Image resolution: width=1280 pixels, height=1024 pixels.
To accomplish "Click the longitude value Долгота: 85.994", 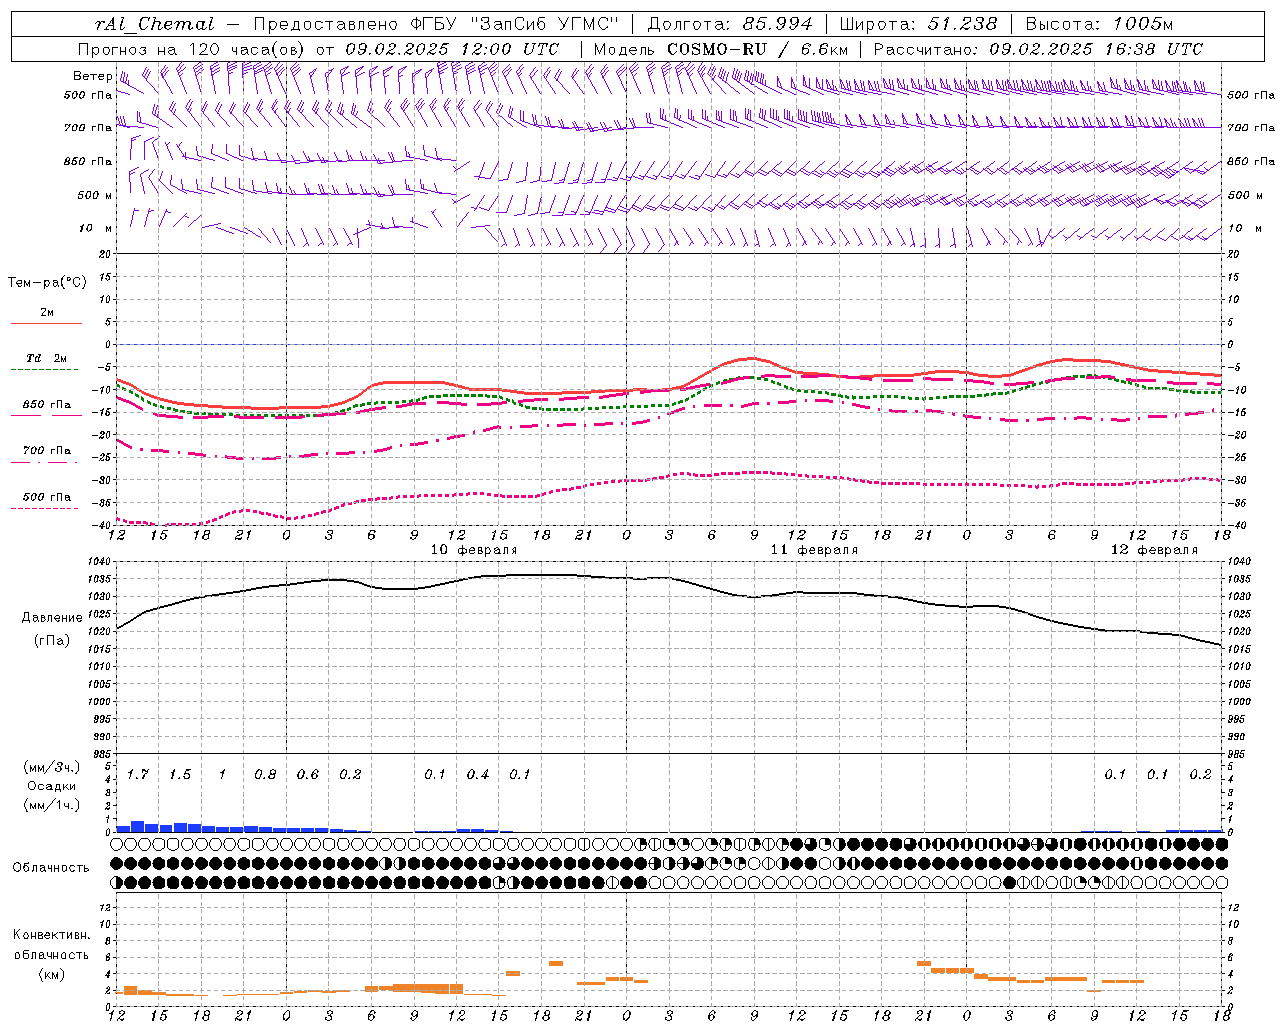I will (731, 24).
